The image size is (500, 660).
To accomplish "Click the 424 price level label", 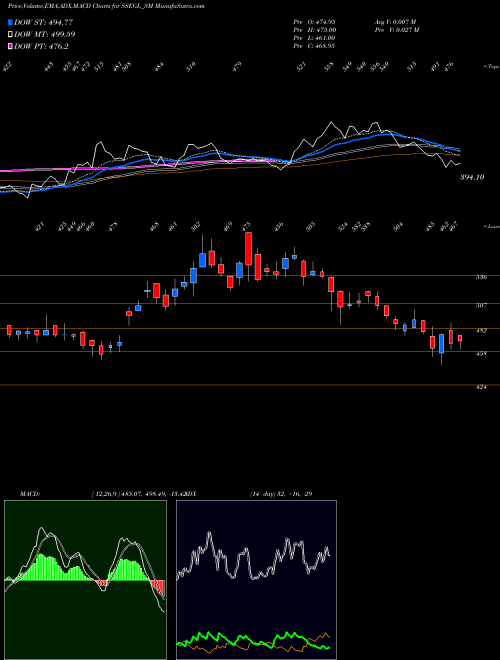I will pos(481,386).
